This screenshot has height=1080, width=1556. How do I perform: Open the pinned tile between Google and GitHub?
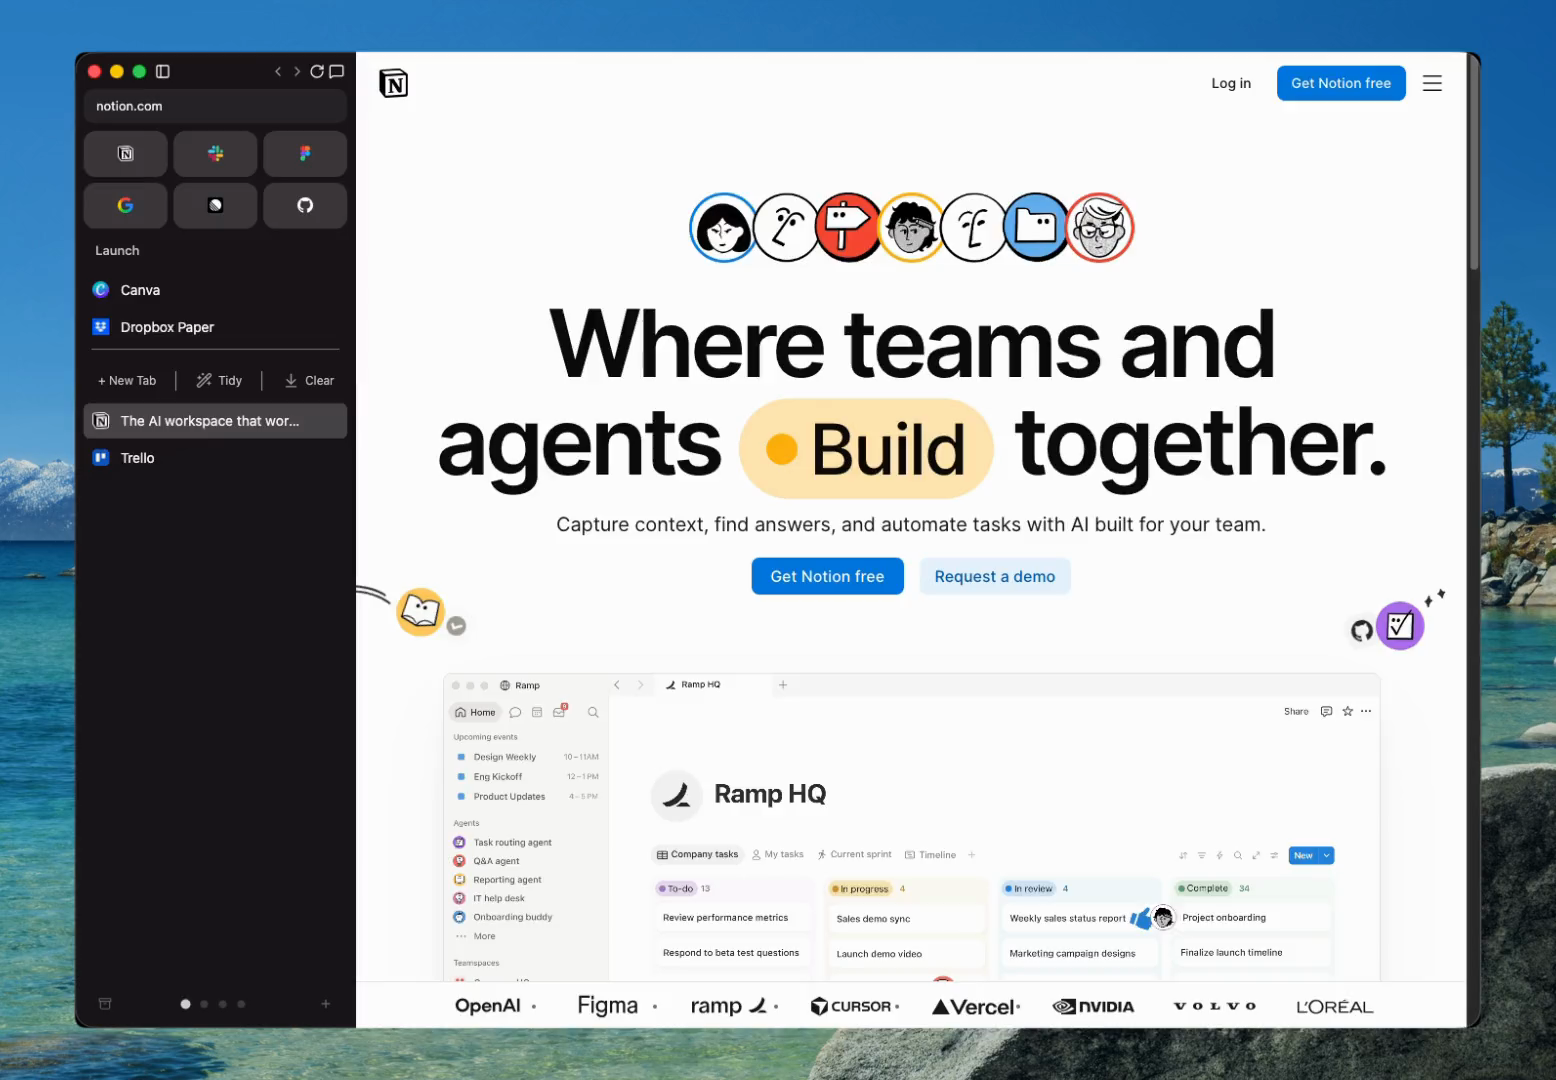[215, 205]
